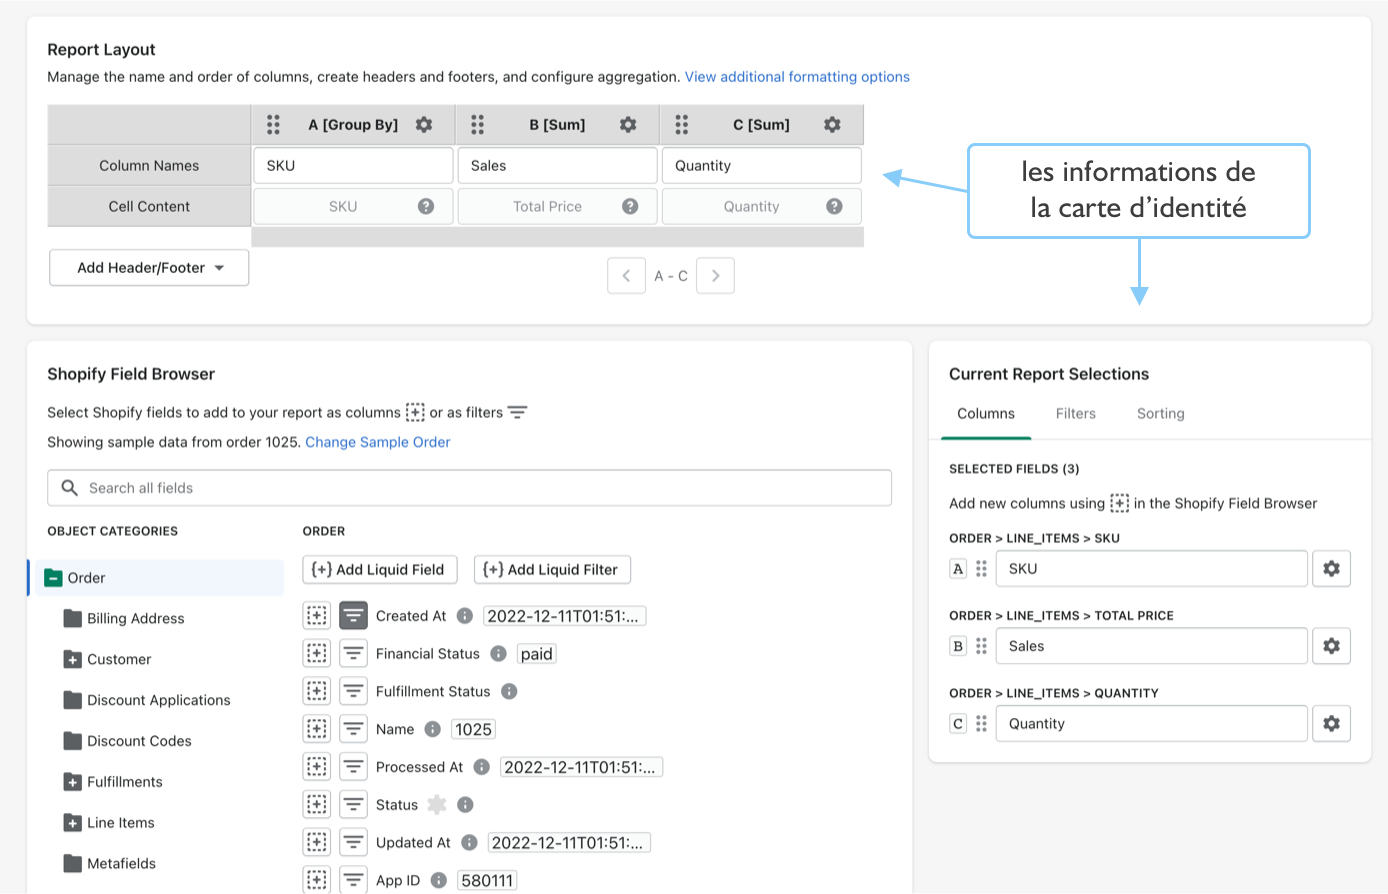Viewport: 1388px width, 894px height.
Task: Open settings gear for column C [Sum]
Action: (832, 125)
